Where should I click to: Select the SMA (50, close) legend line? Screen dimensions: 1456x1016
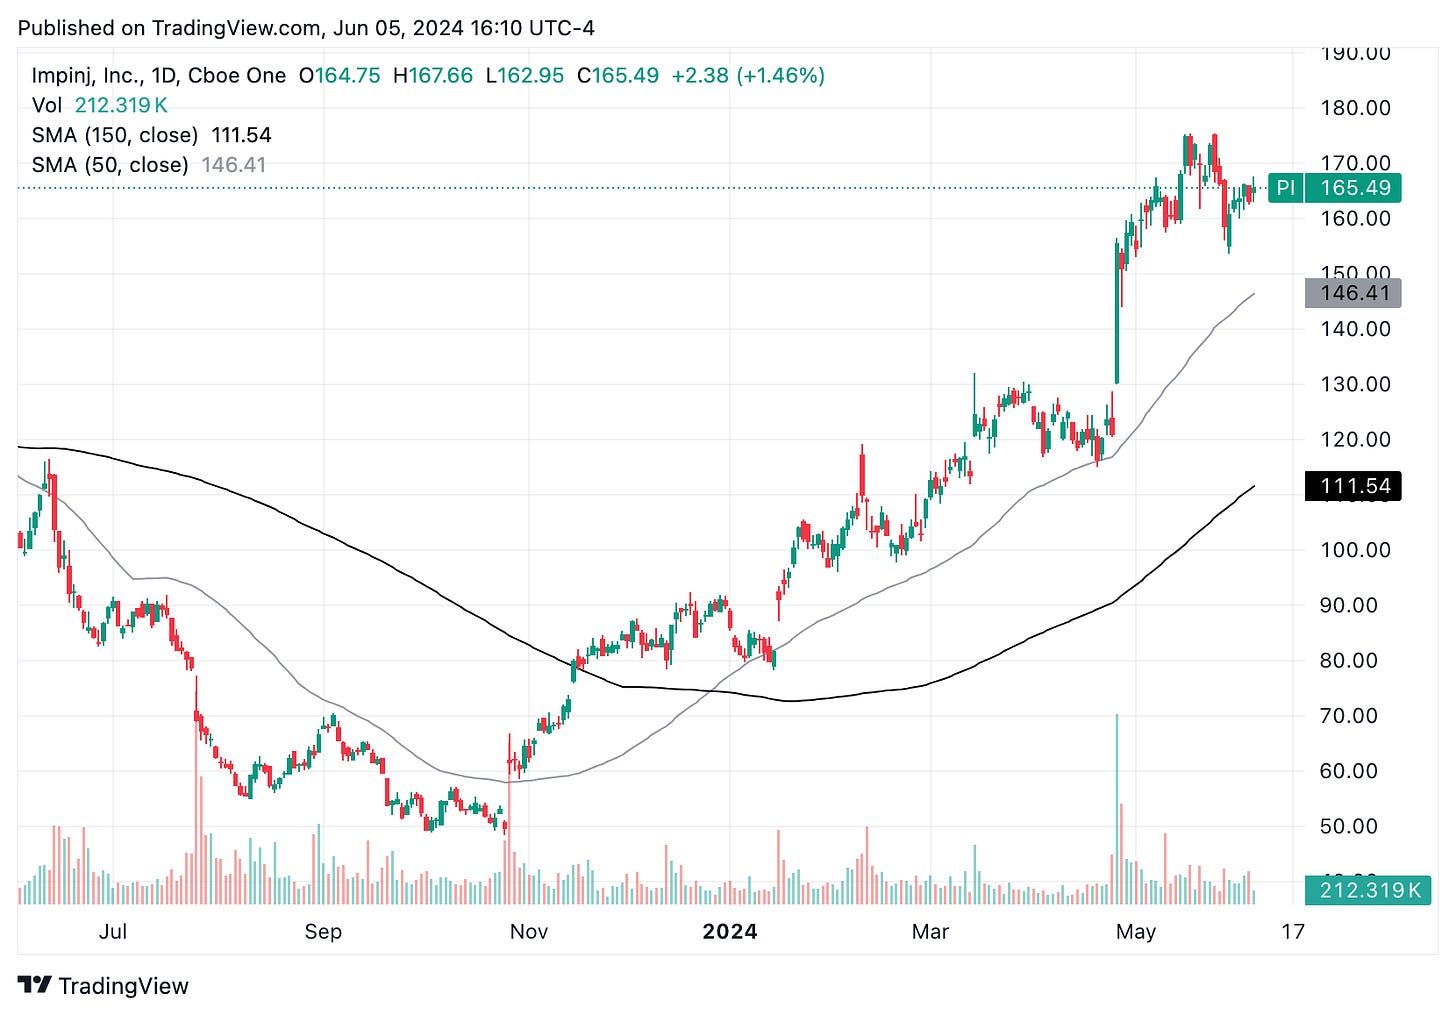149,165
